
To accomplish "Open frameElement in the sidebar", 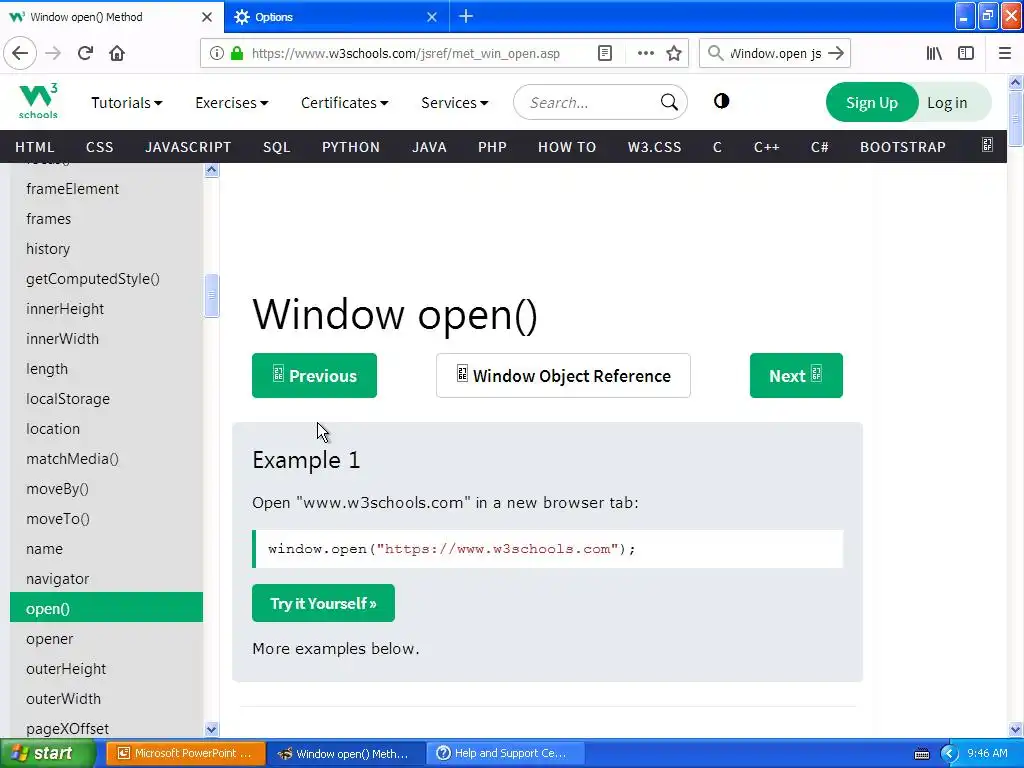I will [72, 189].
